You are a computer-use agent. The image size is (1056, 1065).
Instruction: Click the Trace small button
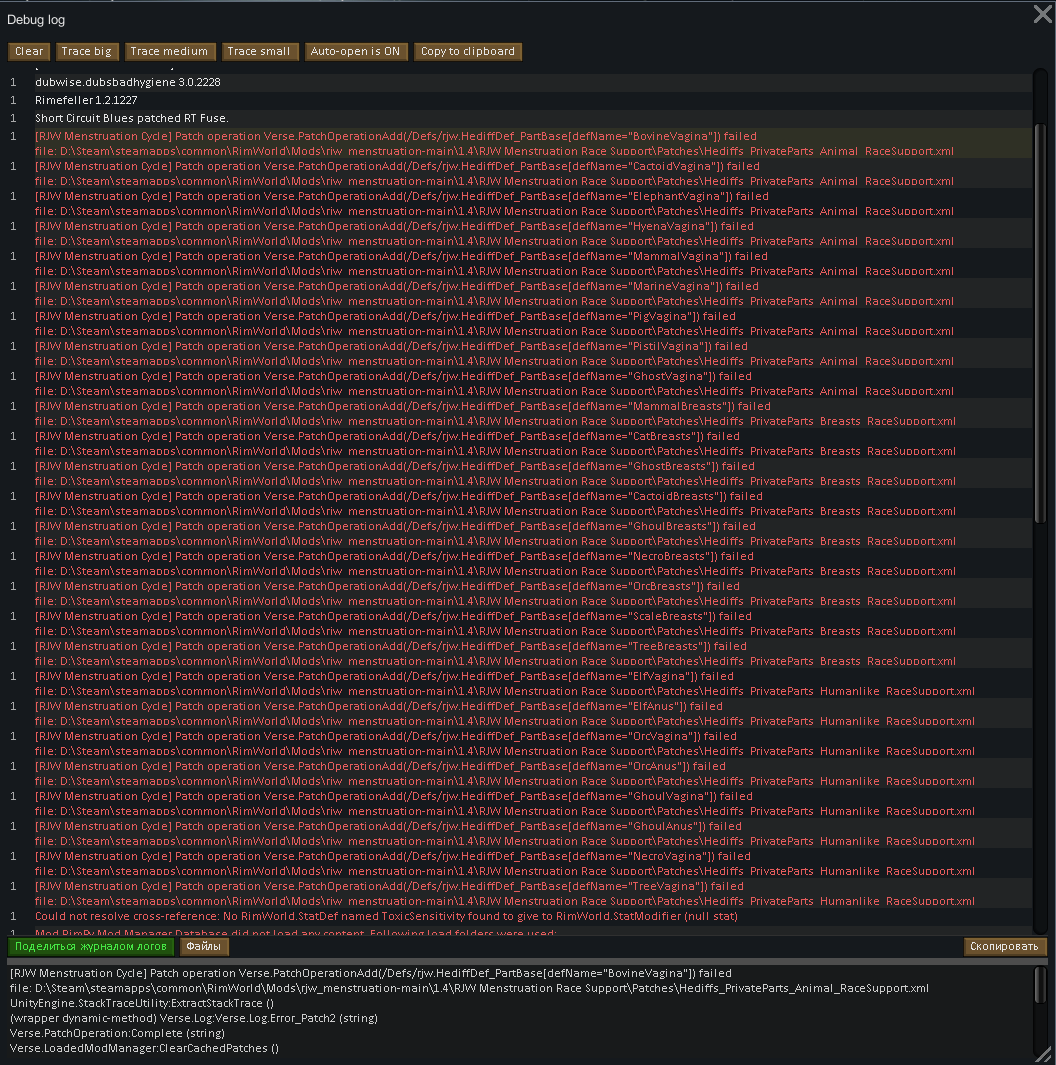coord(260,51)
